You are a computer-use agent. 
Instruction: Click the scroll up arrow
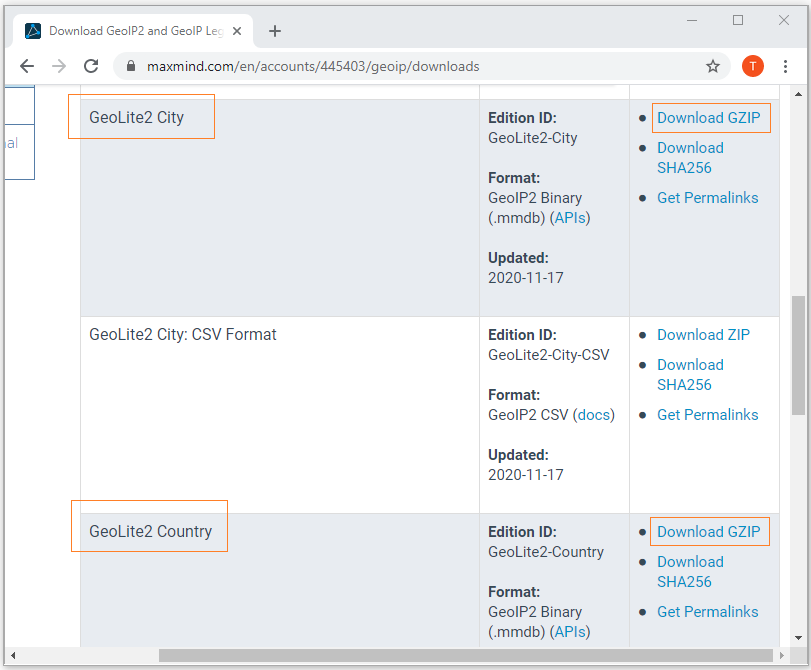798,94
